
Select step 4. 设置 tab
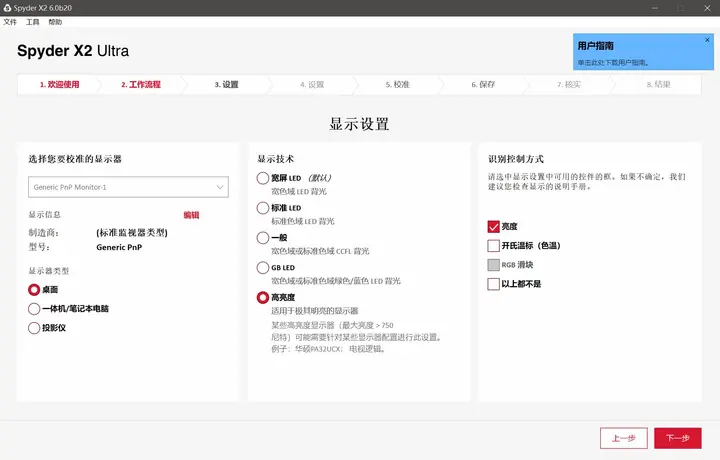[x=312, y=84]
